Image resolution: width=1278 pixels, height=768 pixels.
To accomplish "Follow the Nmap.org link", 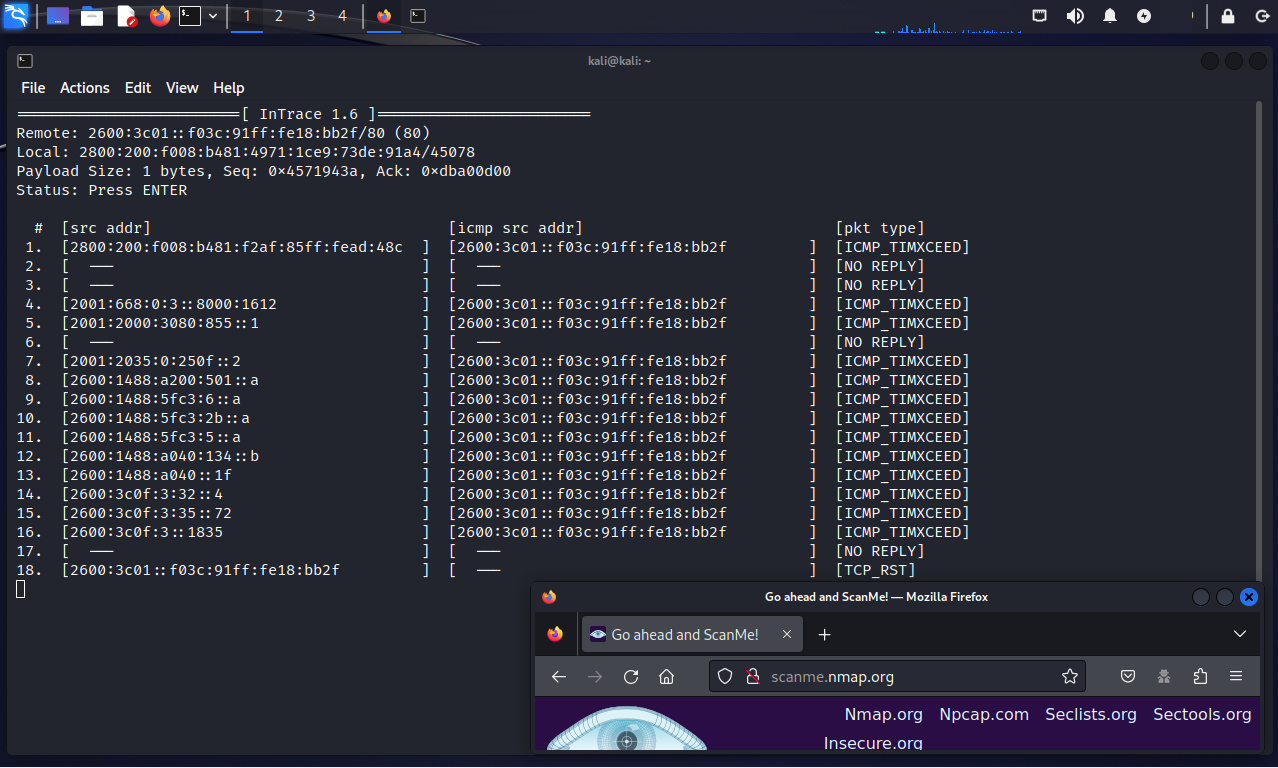I will [x=883, y=714].
